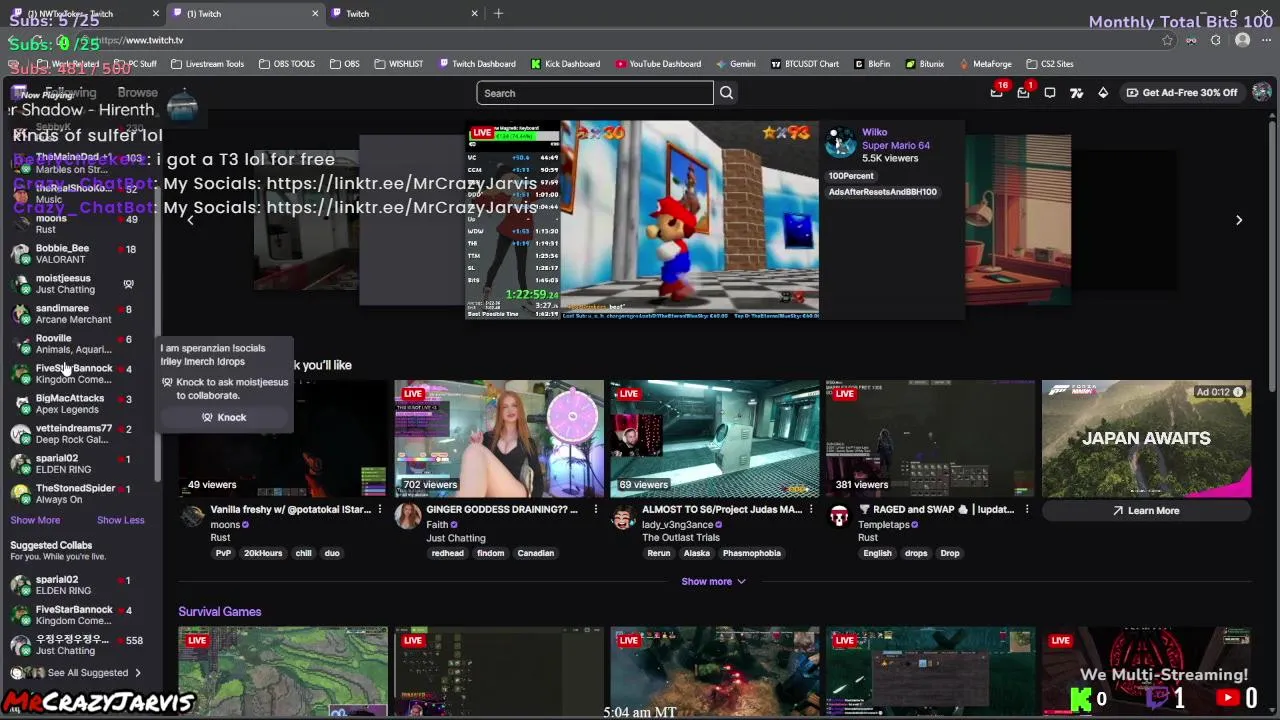Open the 381 viewers Templetaps Rust thumbnail
Viewport: 1280px width, 720px height.
click(x=931, y=438)
